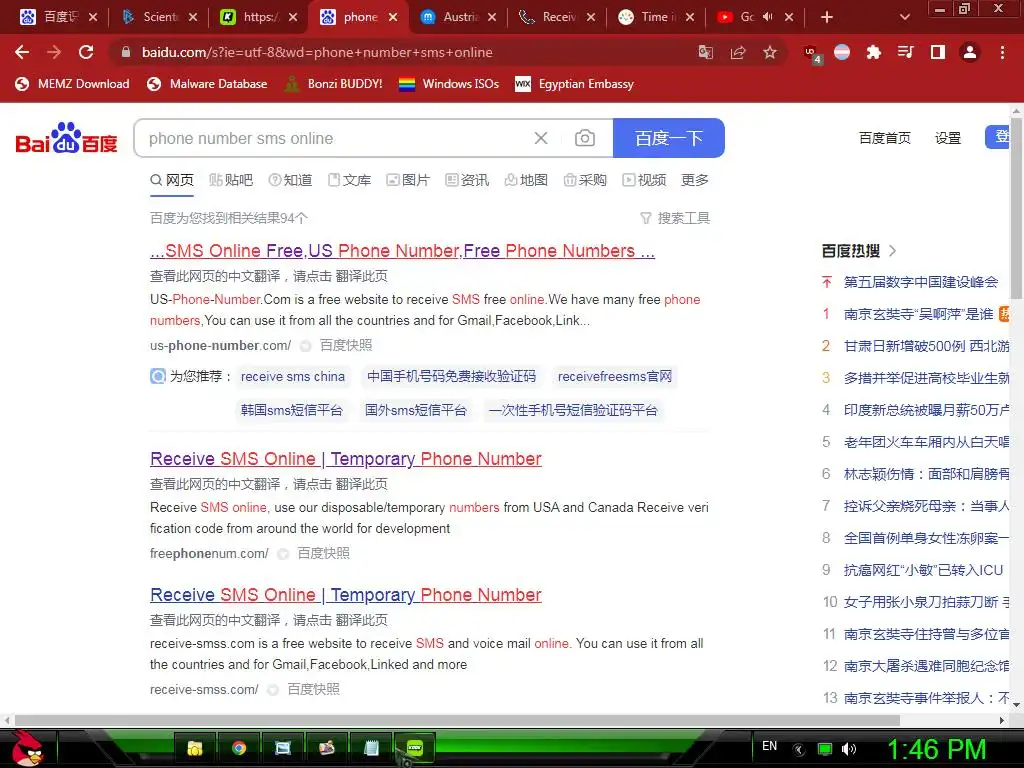The image size is (1024, 768).
Task: Open Windows ISOs bookmark
Action: coord(449,84)
